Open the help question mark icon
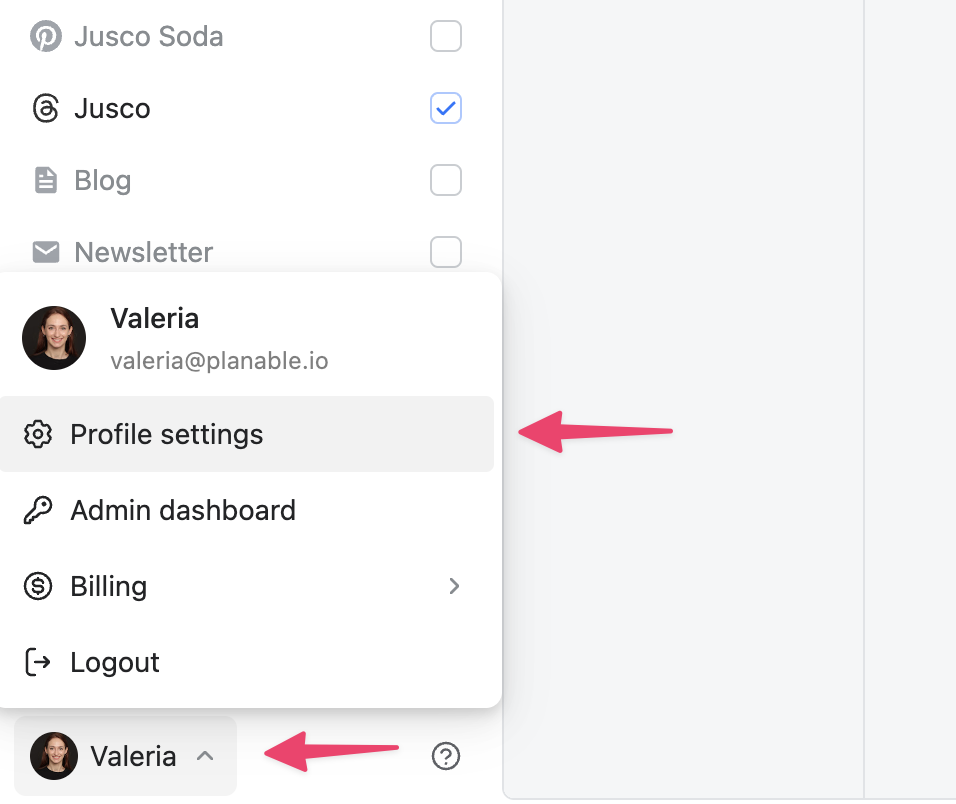 coord(445,756)
